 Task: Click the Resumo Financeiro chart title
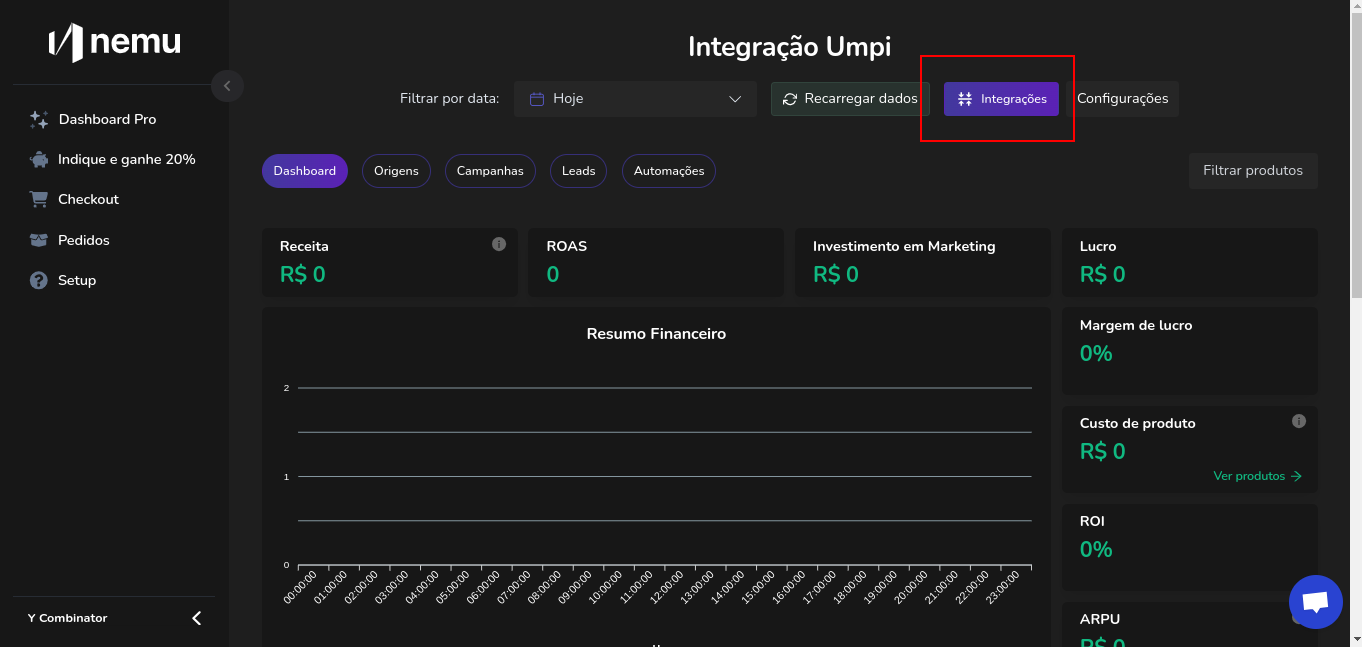(x=656, y=334)
